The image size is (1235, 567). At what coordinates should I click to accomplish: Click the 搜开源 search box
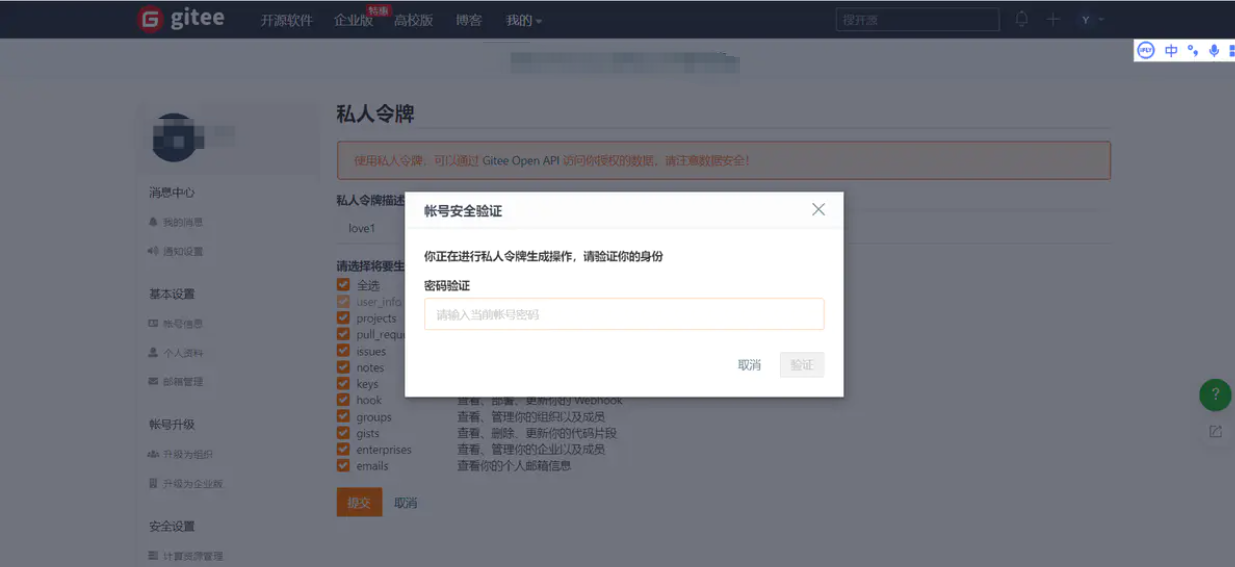click(917, 19)
